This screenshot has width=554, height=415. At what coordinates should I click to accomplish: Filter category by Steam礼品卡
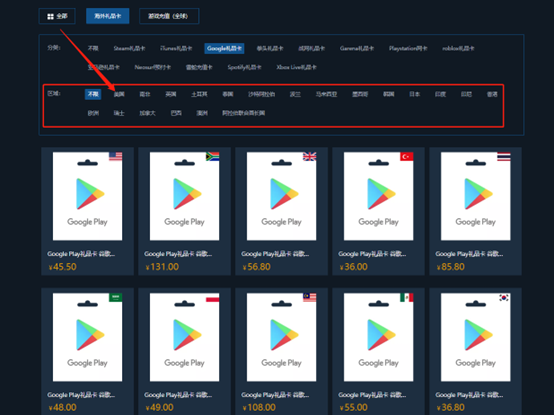pyautogui.click(x=129, y=48)
